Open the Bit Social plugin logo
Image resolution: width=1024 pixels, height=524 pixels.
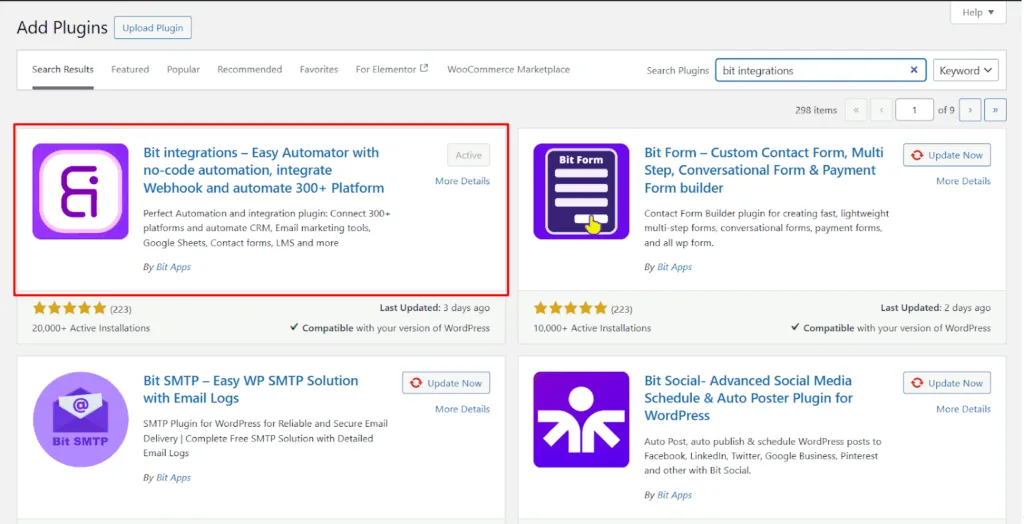(x=581, y=419)
